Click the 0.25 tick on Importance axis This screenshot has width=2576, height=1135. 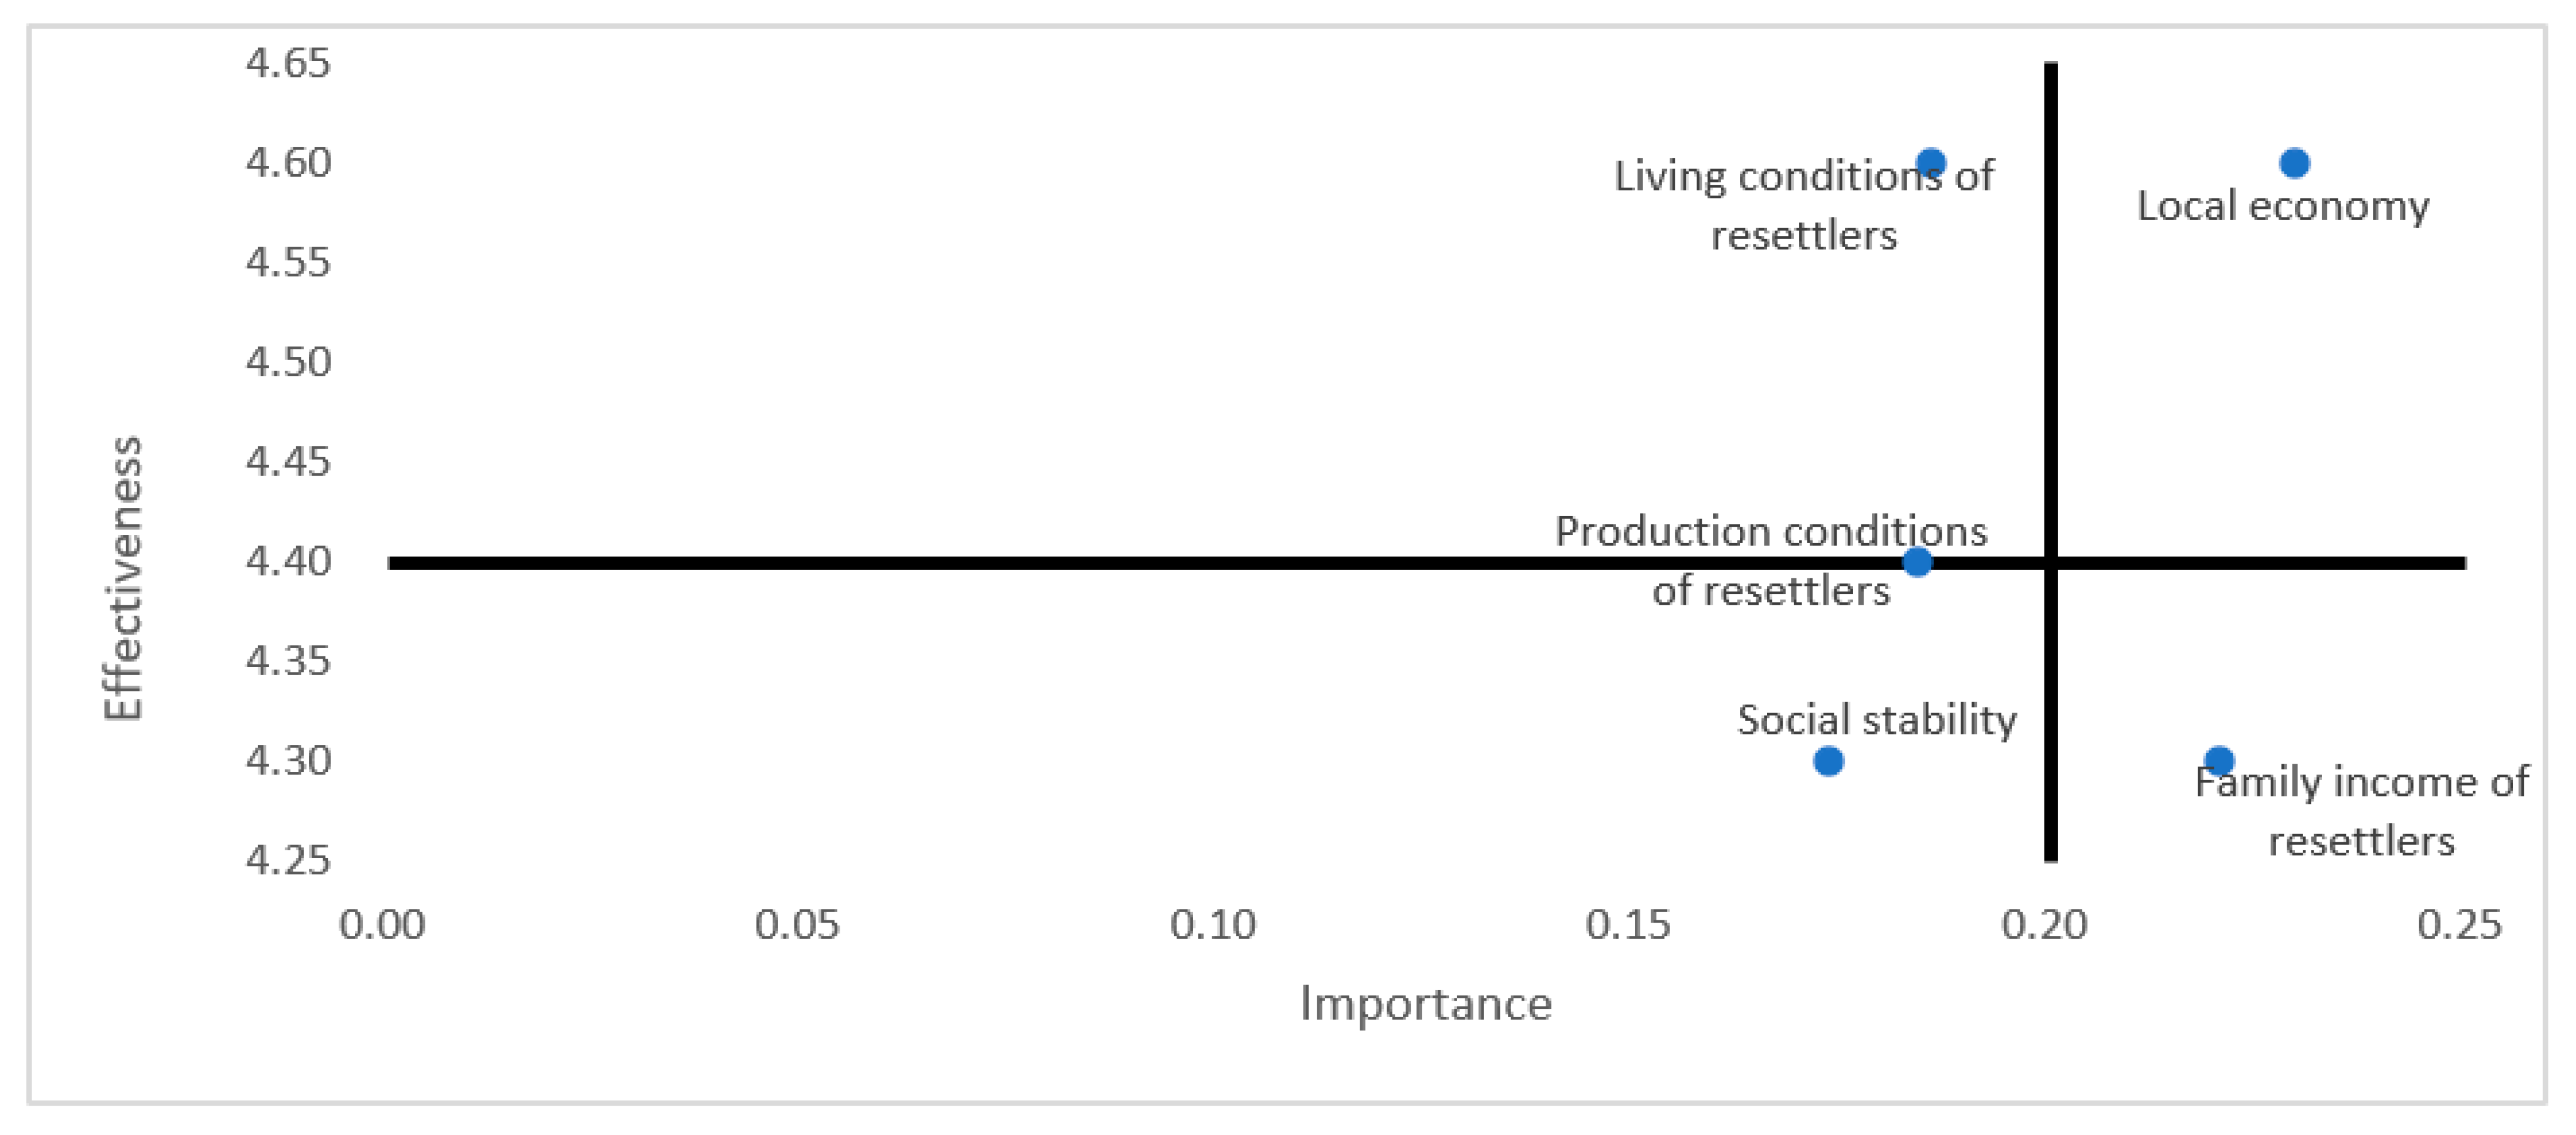coord(2459,925)
